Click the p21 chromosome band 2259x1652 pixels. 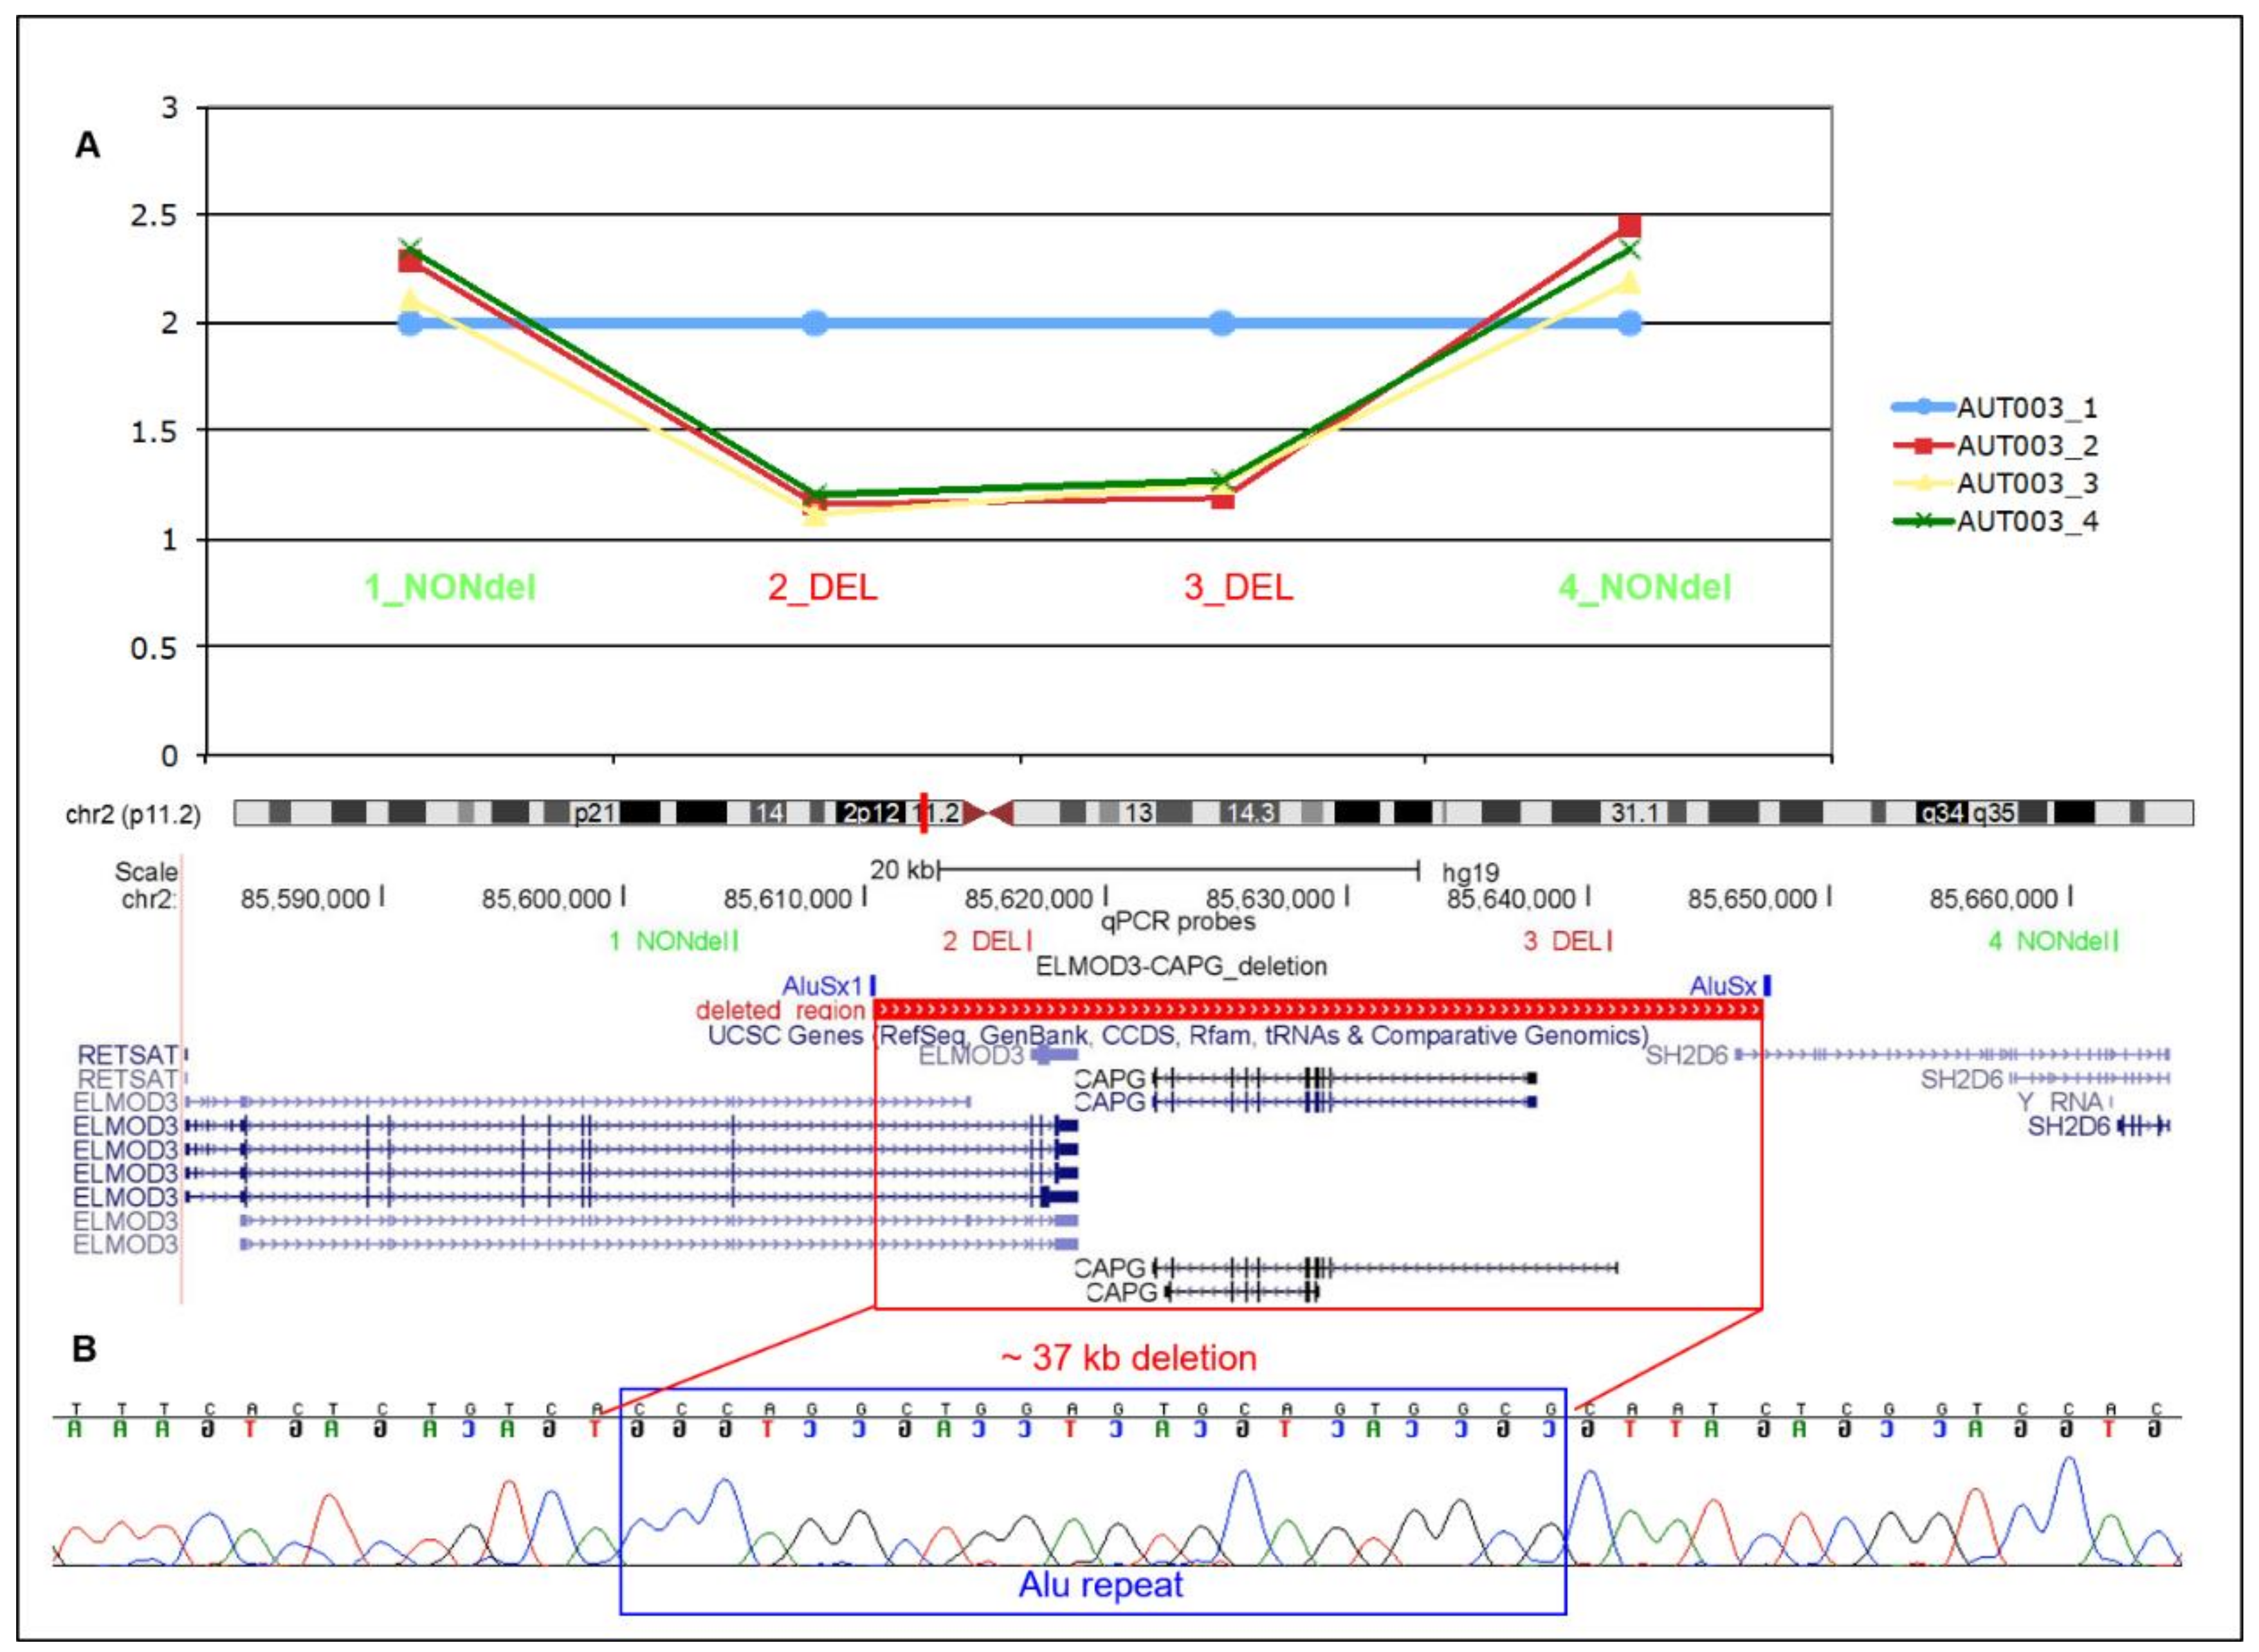click(x=594, y=813)
